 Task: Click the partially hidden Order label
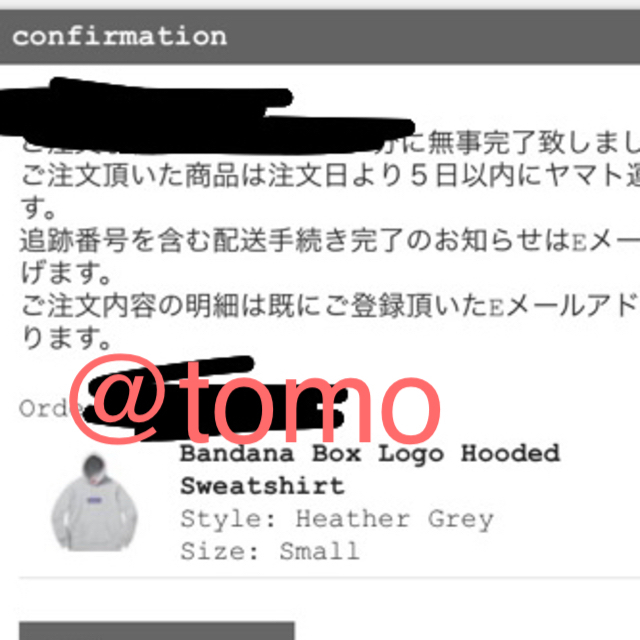coord(51,408)
